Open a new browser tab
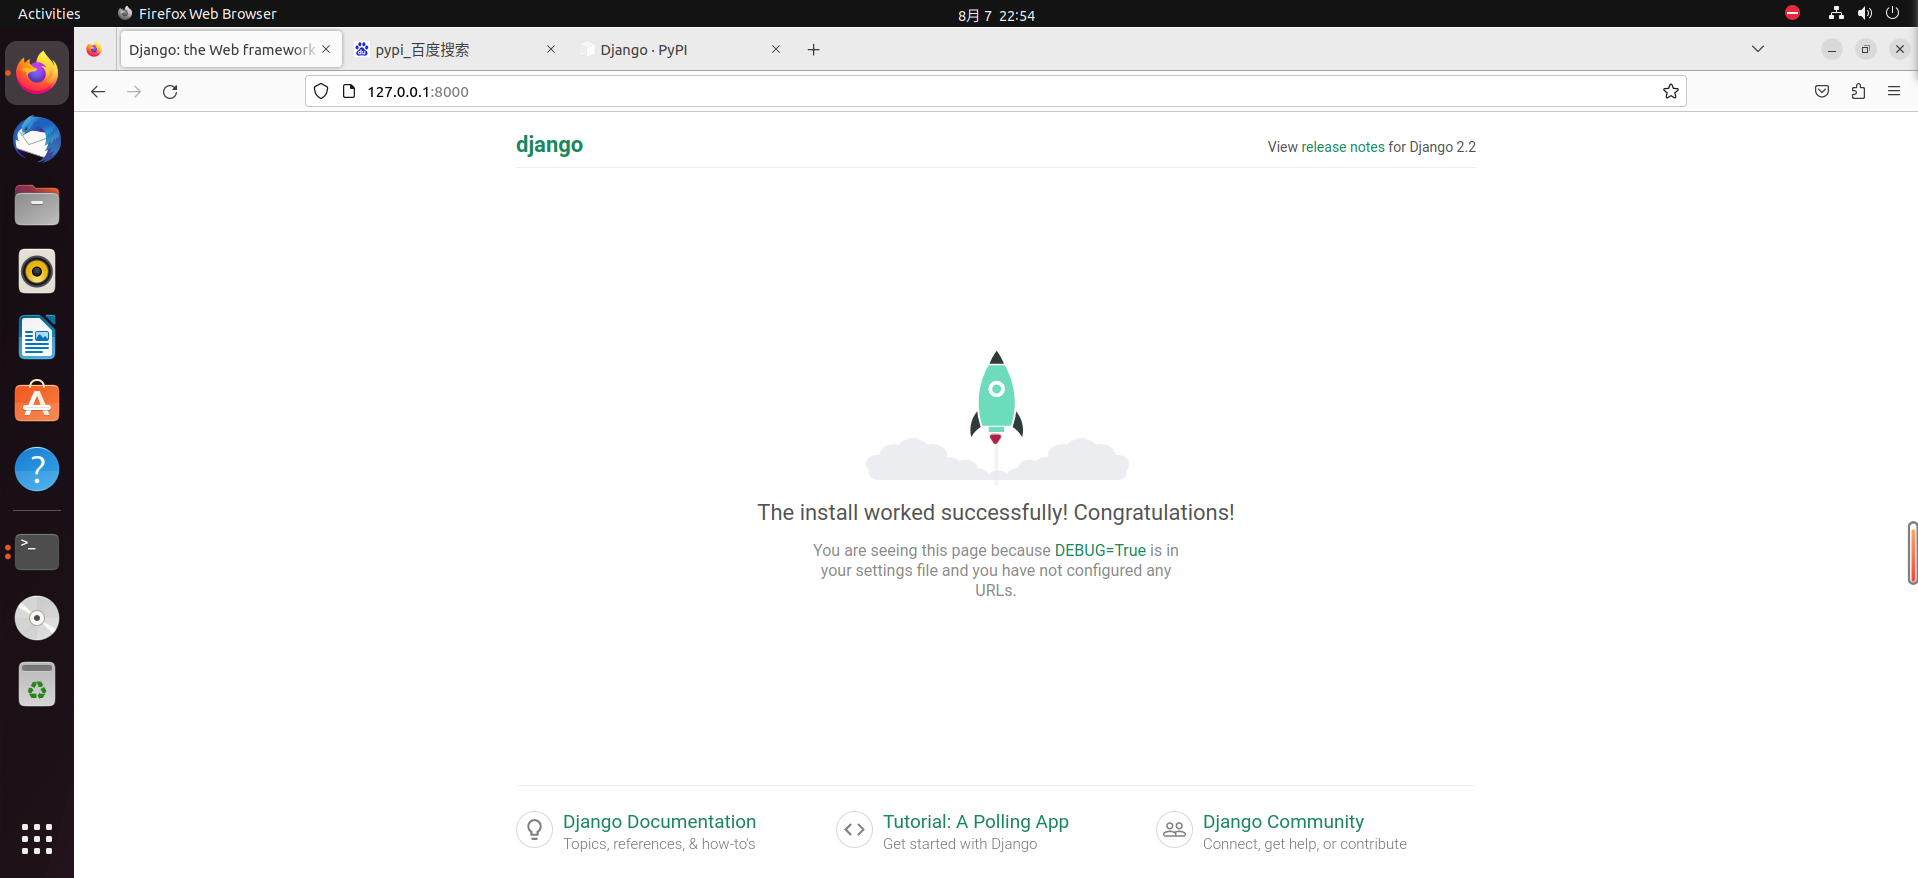 point(814,50)
